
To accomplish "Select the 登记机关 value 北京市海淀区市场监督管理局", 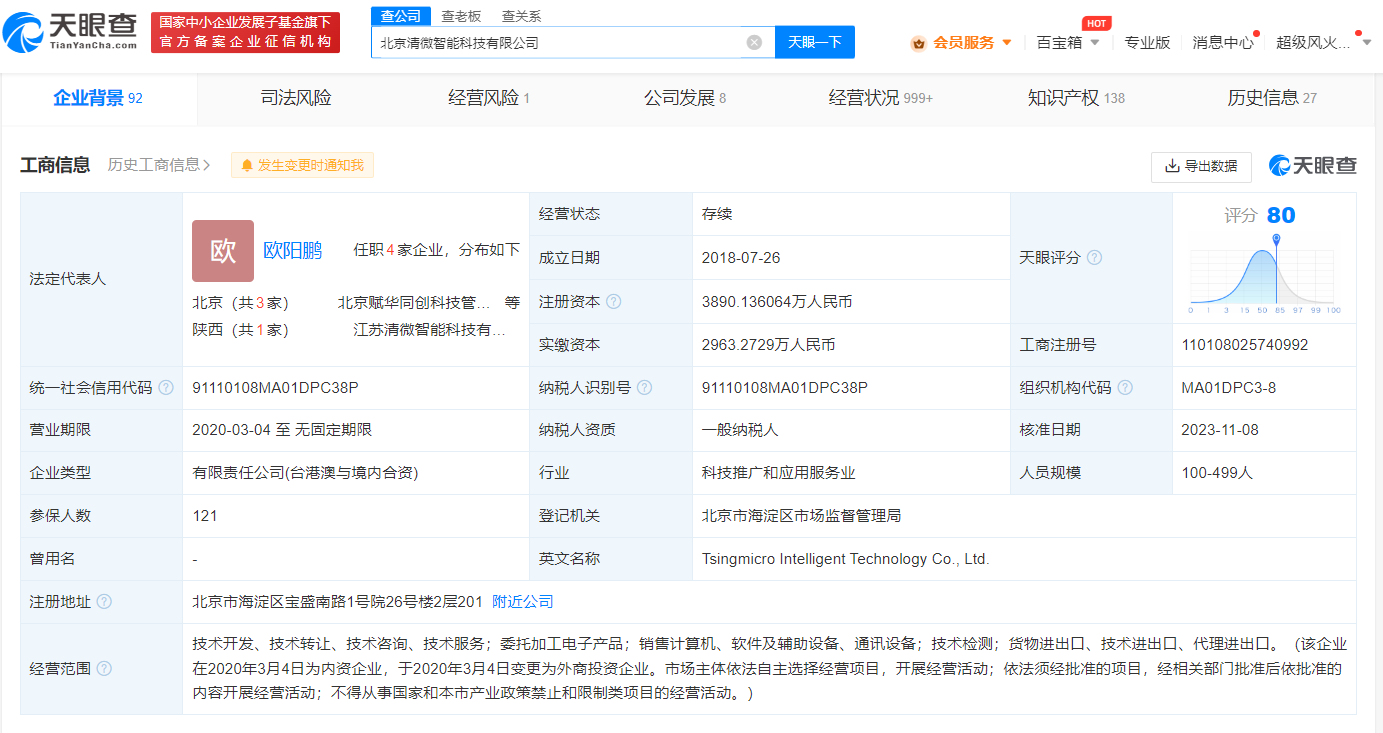I will pos(802,516).
